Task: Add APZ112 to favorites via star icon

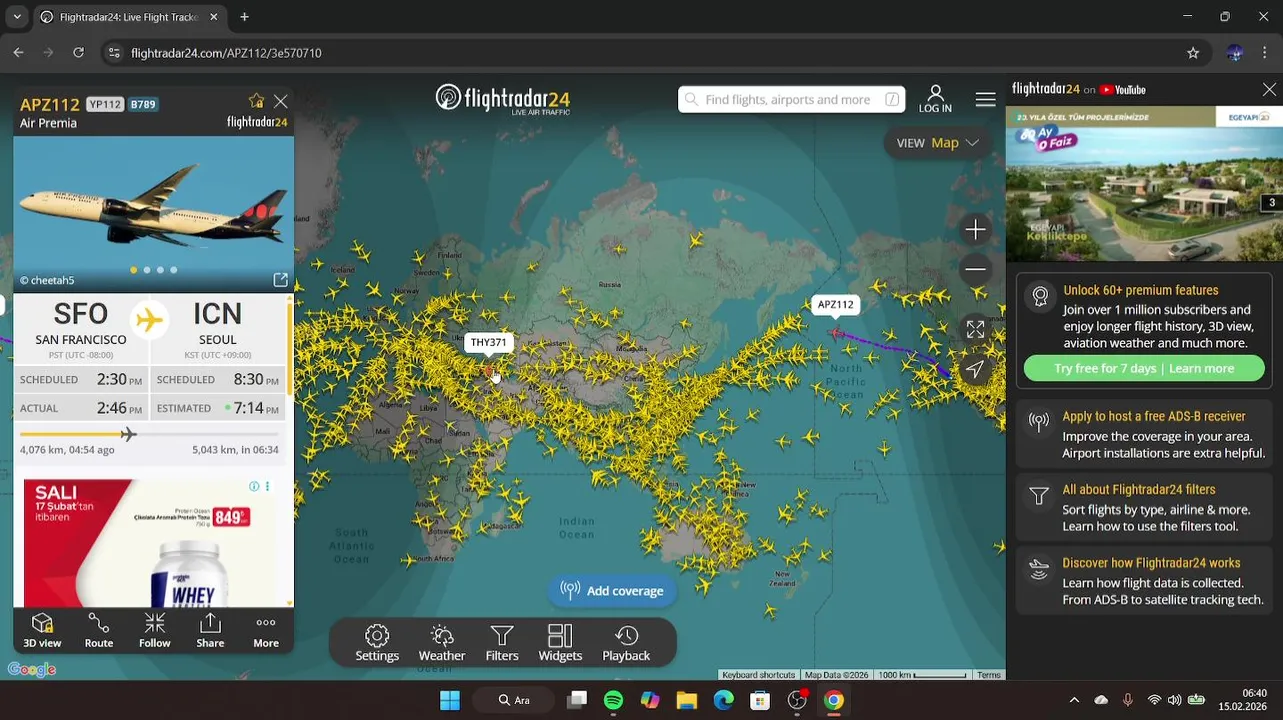Action: point(257,101)
